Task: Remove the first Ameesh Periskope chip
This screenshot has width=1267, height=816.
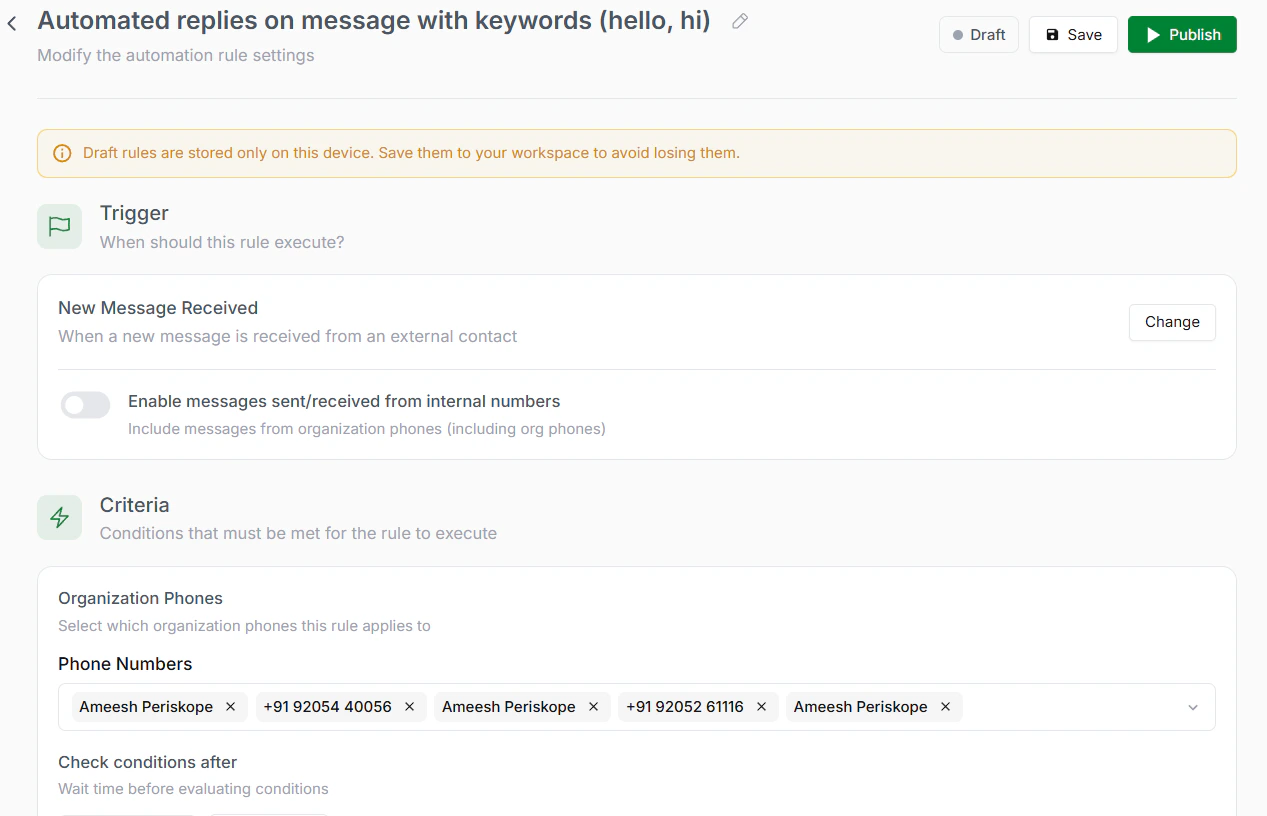Action: pos(230,706)
